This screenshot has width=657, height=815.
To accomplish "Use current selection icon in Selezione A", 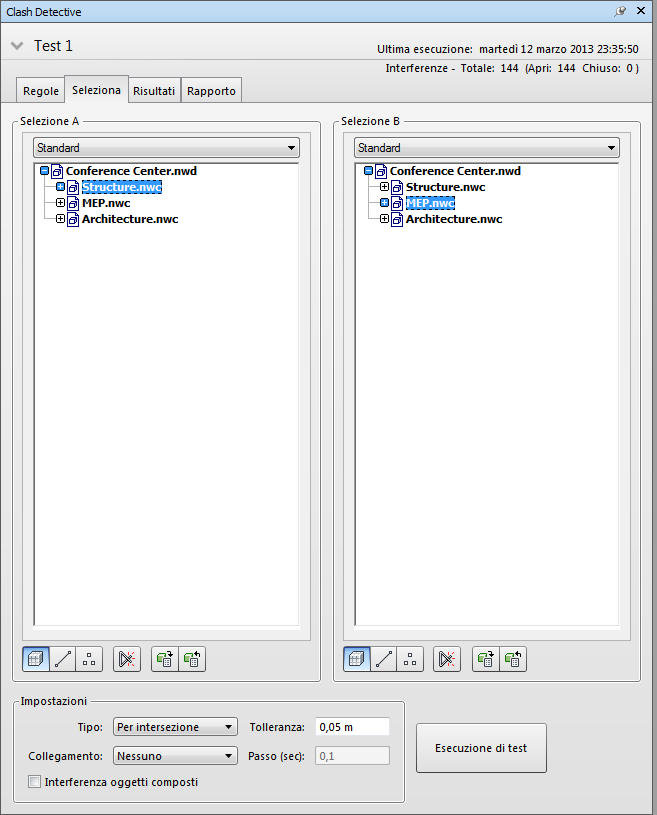I will click(165, 659).
